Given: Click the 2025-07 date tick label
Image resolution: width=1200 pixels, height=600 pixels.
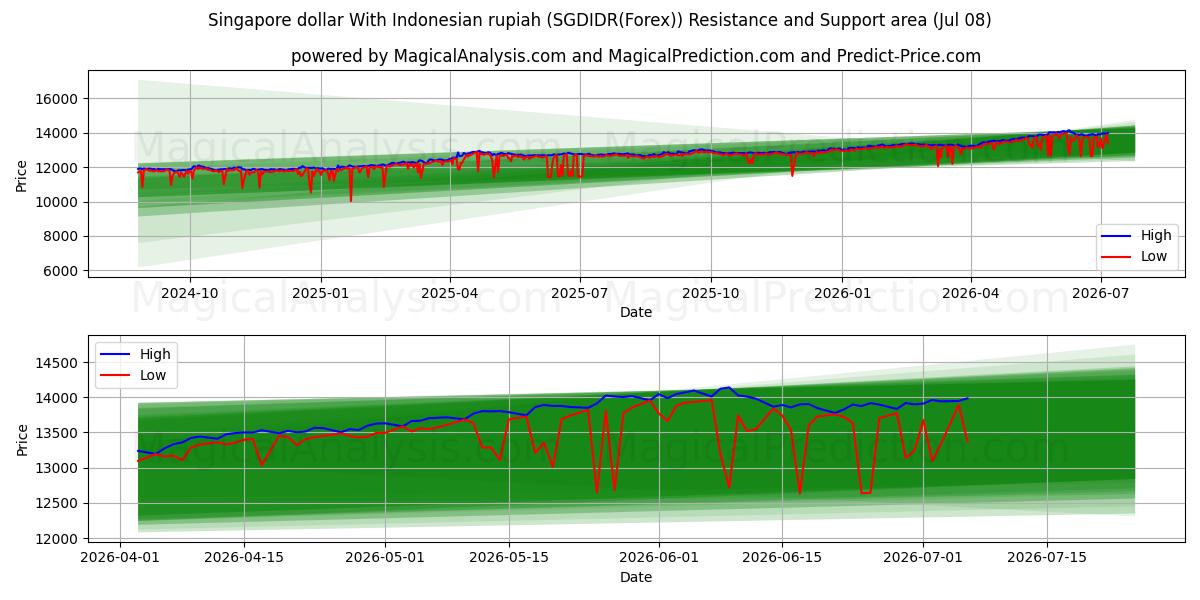Looking at the screenshot, I should [580, 294].
